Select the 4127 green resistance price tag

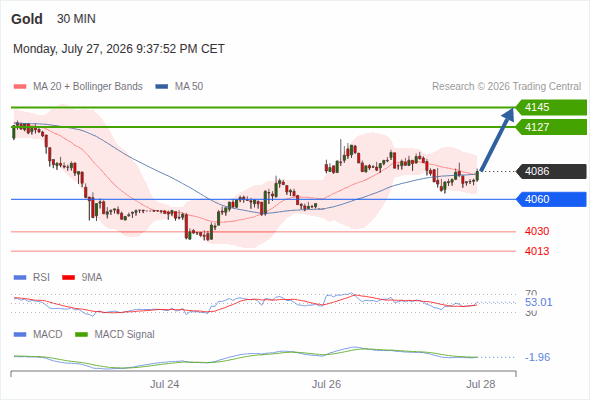[x=551, y=127]
